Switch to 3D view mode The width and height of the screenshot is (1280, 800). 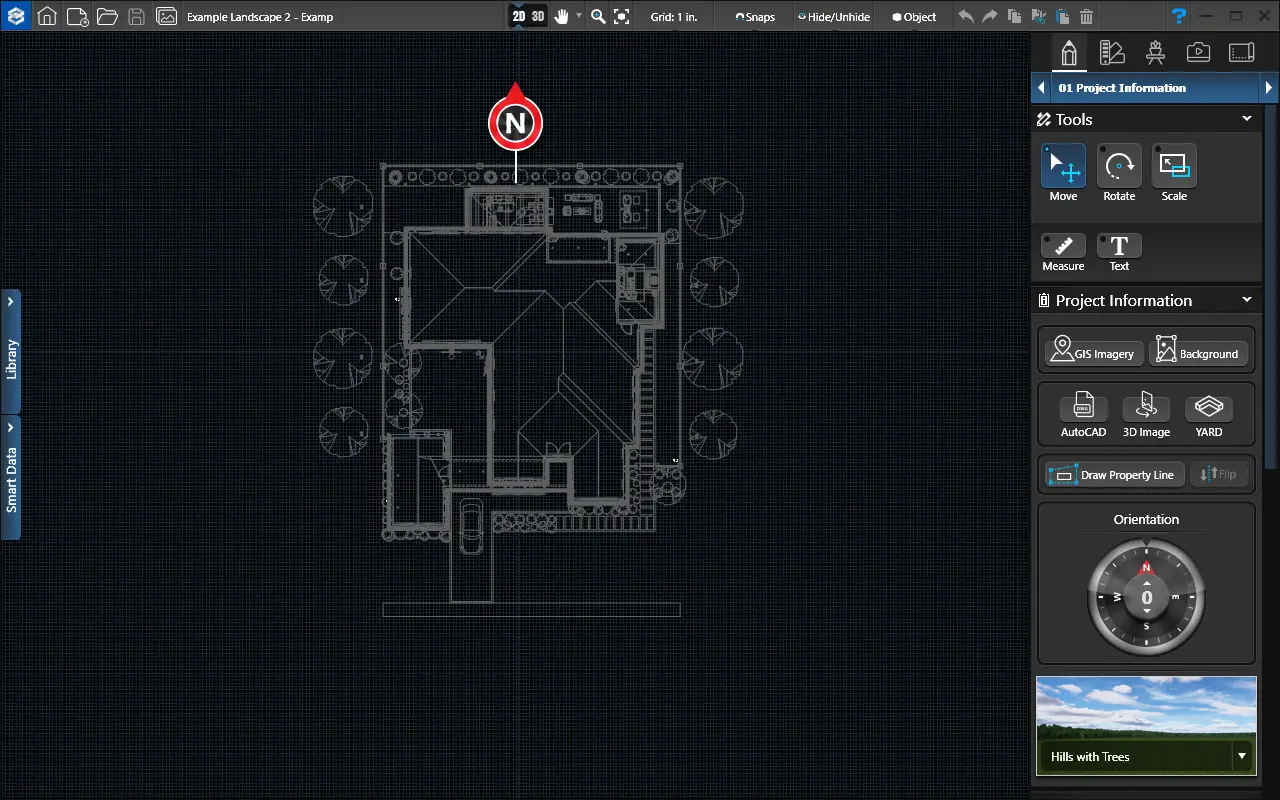538,16
